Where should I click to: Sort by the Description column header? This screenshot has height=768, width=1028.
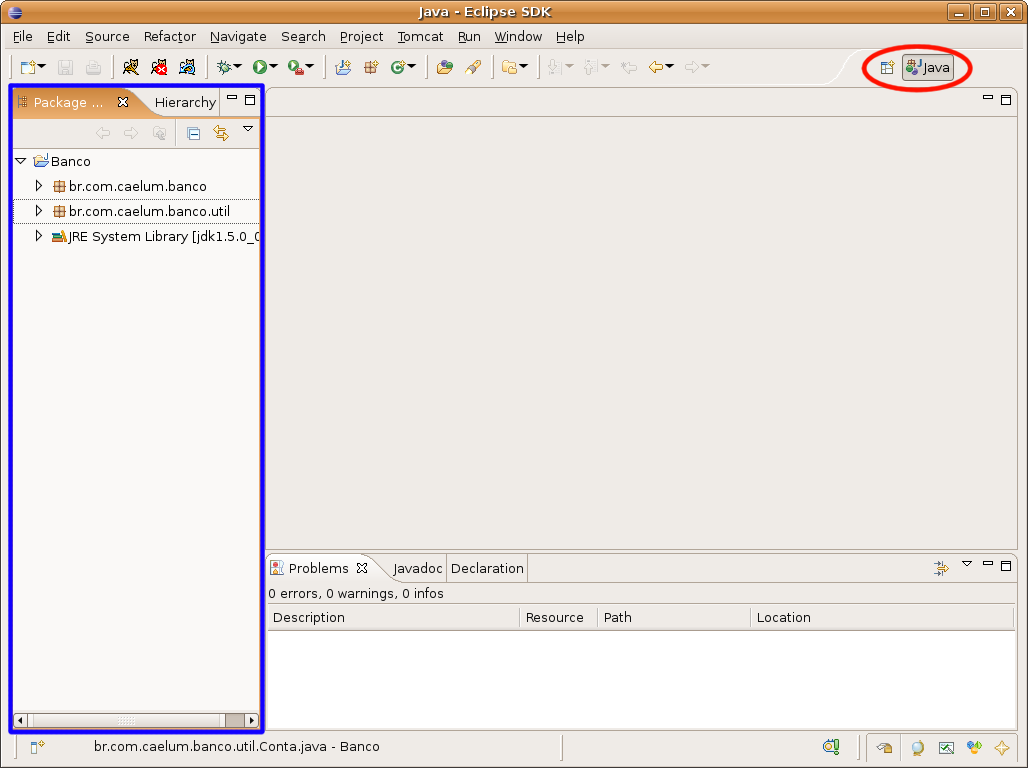coord(394,618)
